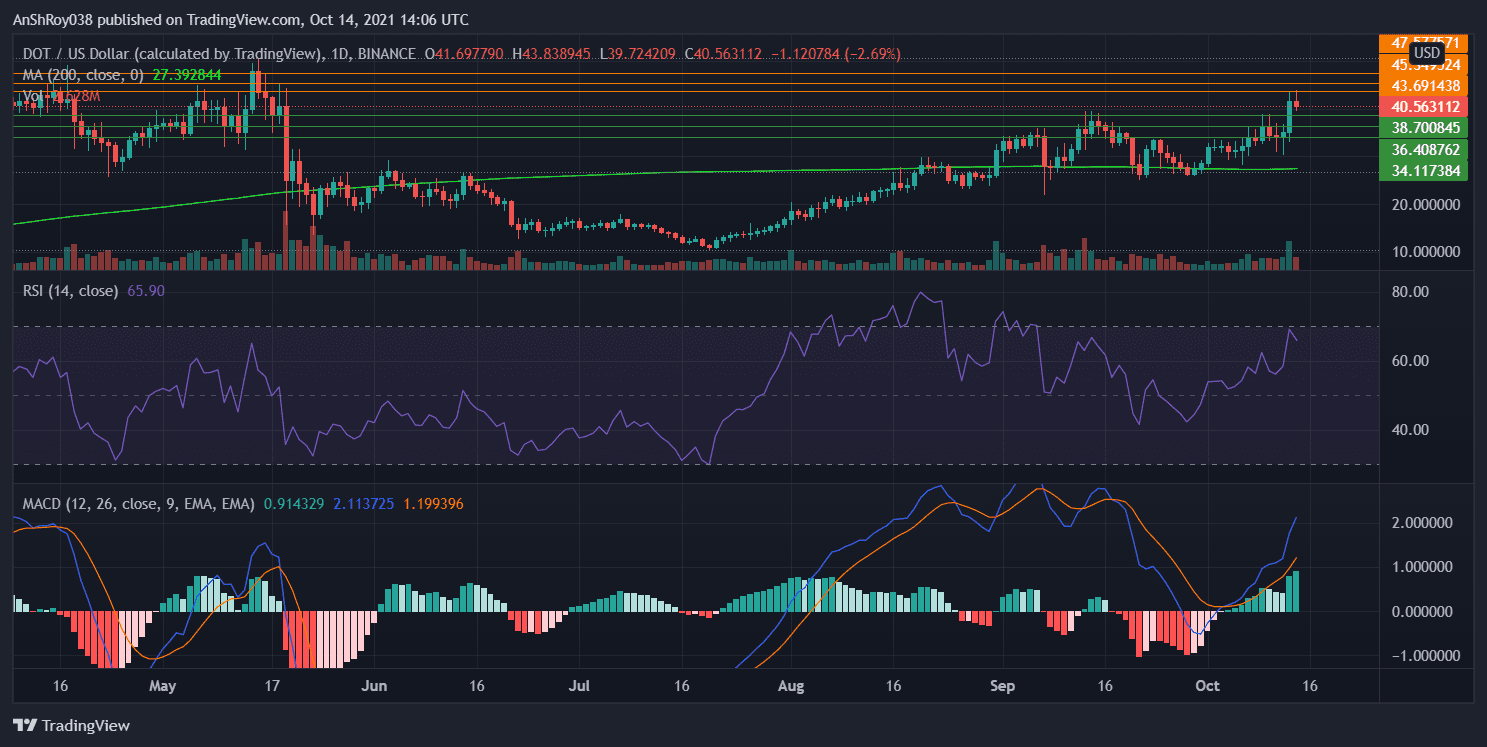Click the green price tag 36.408762
Image resolution: width=1487 pixels, height=747 pixels.
[1424, 149]
